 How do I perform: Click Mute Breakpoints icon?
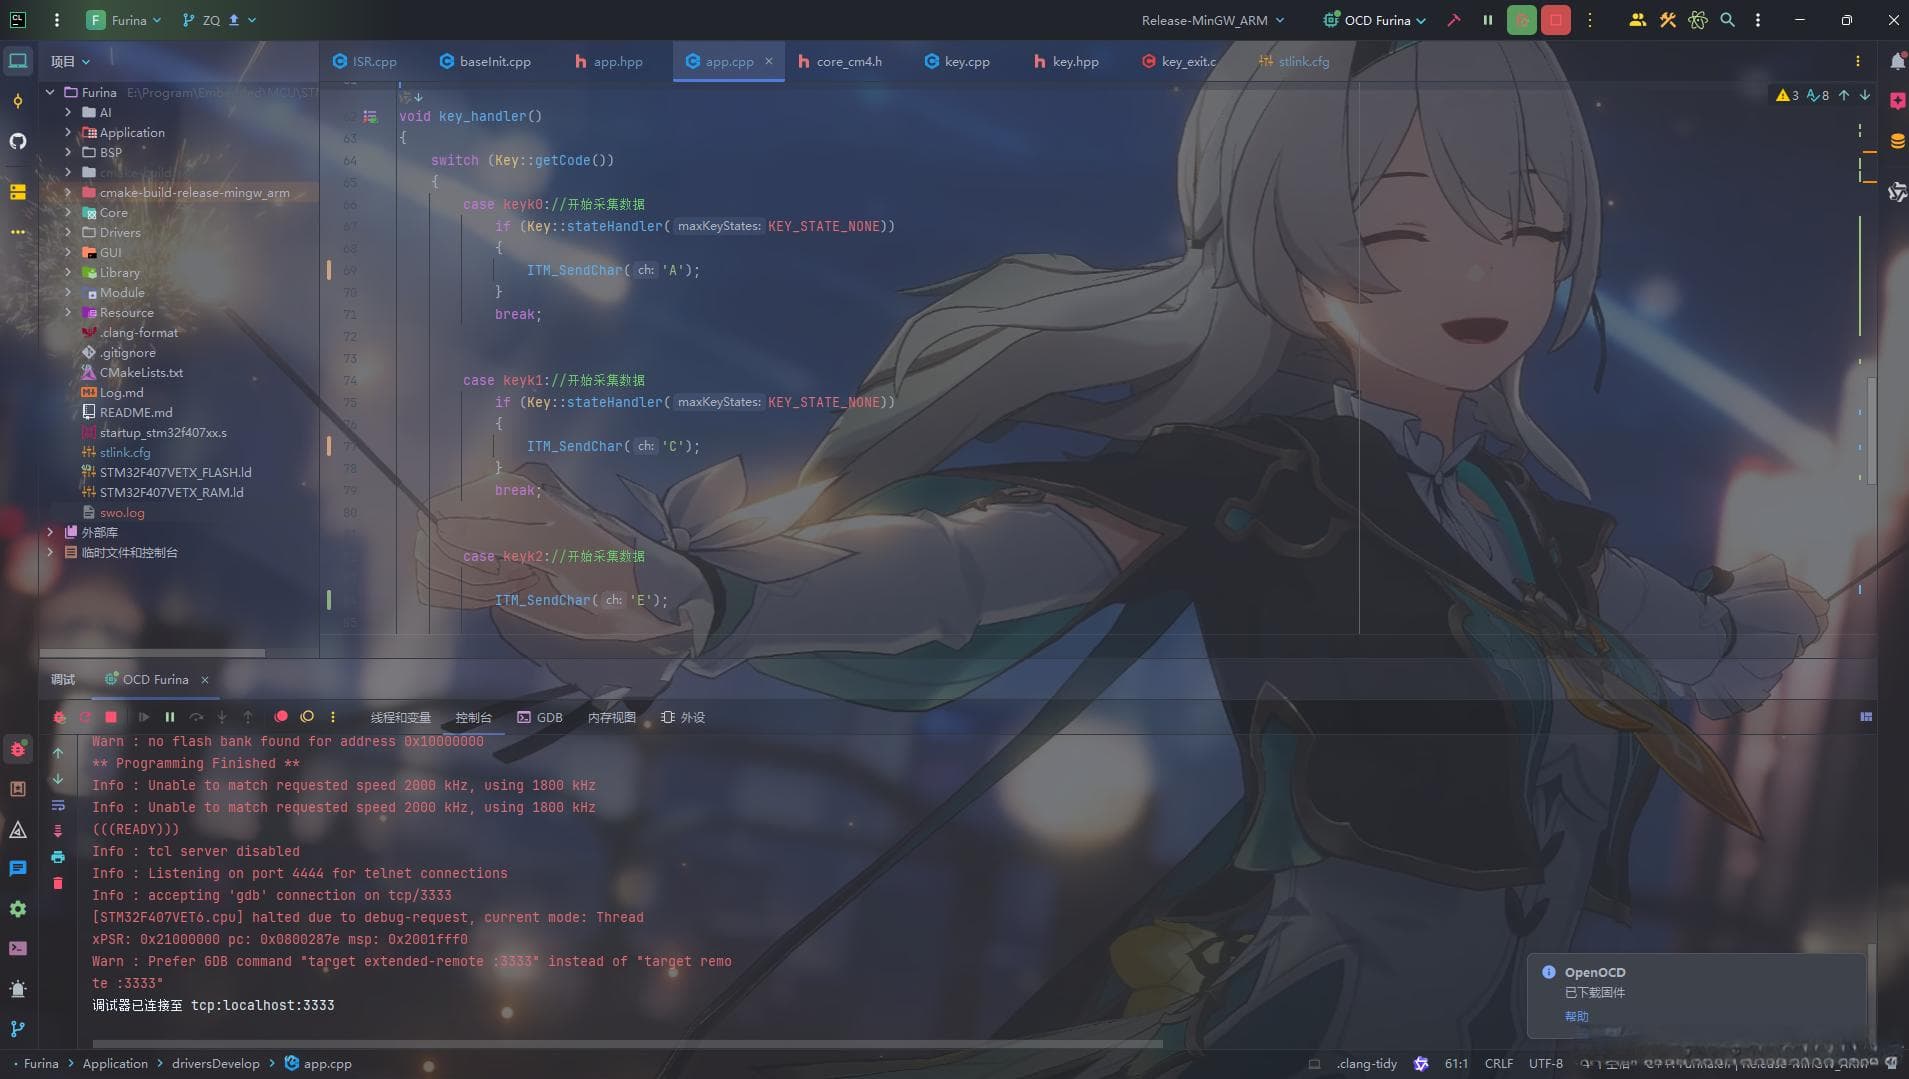tap(307, 717)
